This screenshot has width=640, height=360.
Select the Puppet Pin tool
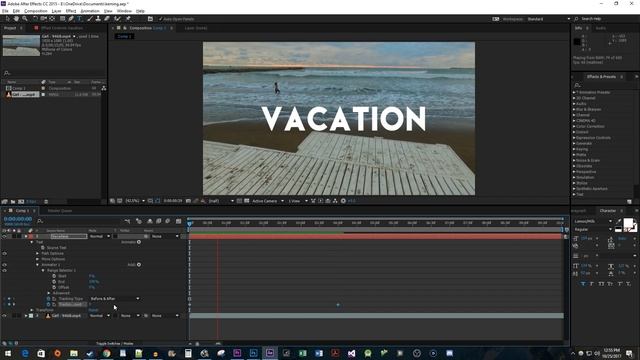click(x=128, y=19)
